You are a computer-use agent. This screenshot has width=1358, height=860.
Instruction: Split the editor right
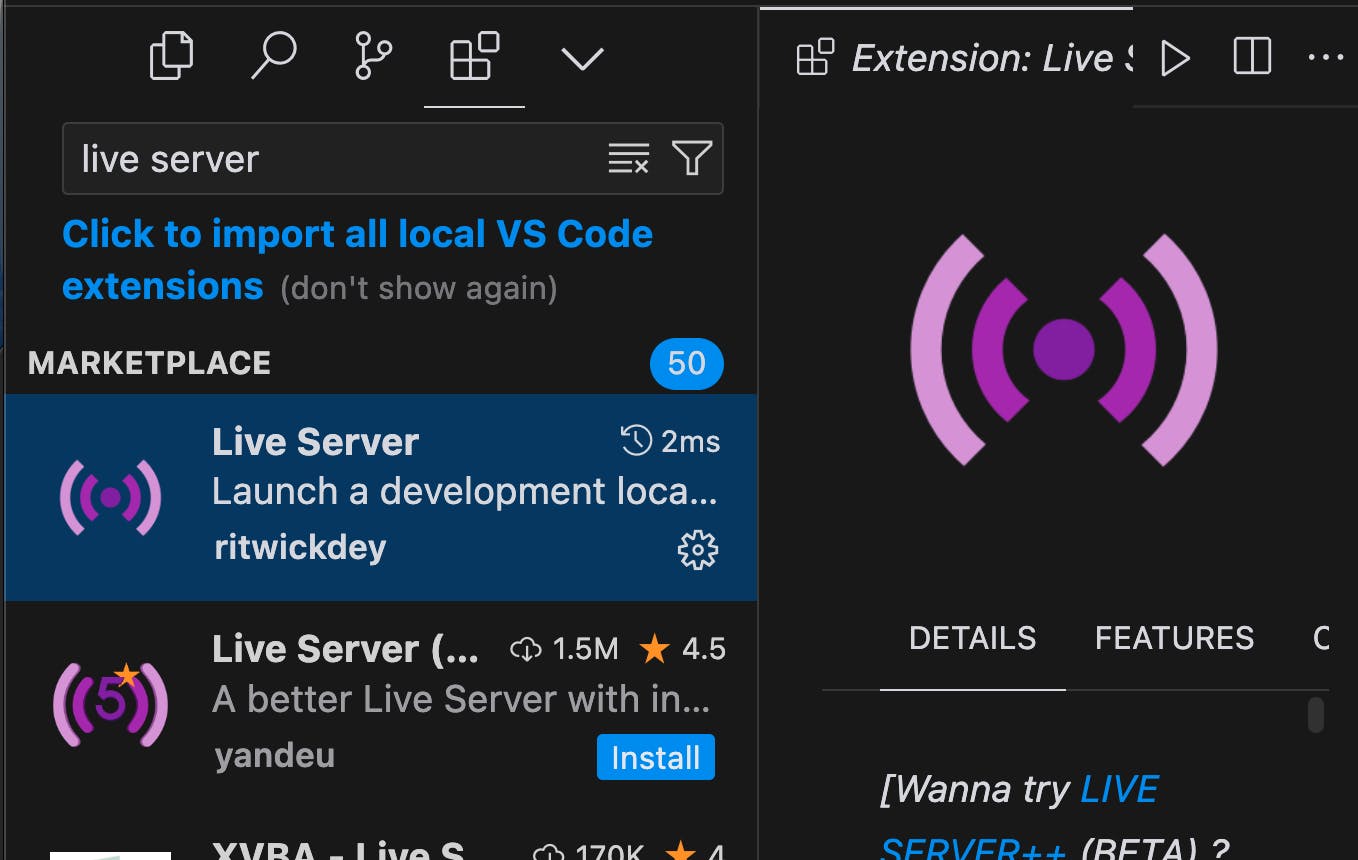(1252, 57)
